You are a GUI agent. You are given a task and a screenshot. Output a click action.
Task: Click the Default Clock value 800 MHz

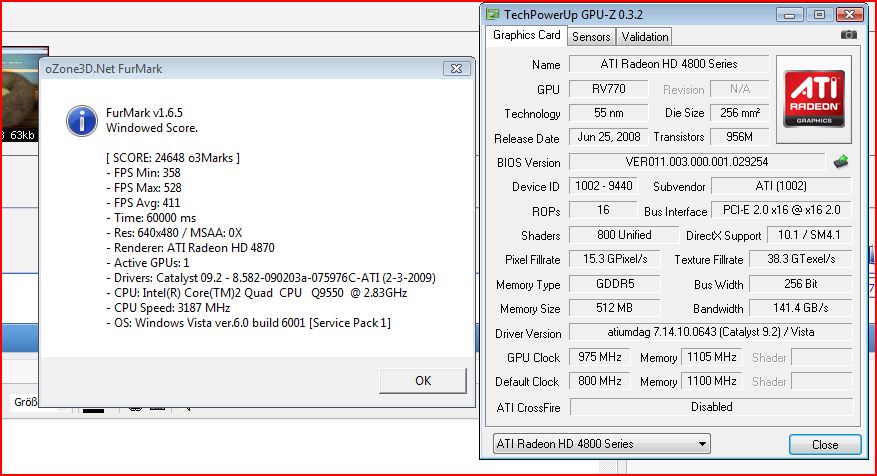coord(600,381)
